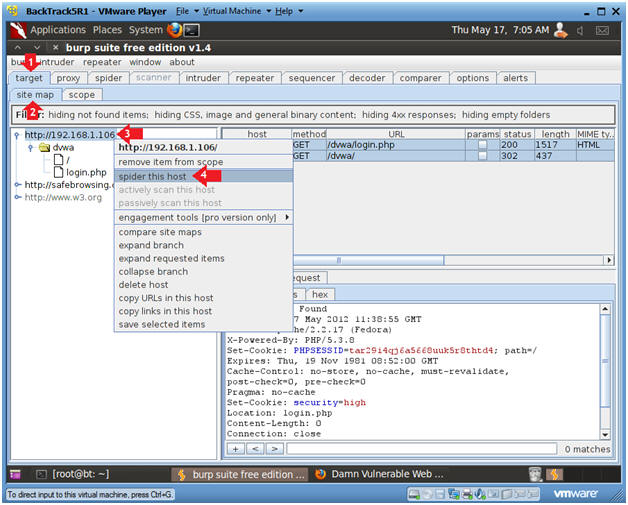Click the response scrollbar down arrow
The image size is (628, 505).
coord(605,435)
